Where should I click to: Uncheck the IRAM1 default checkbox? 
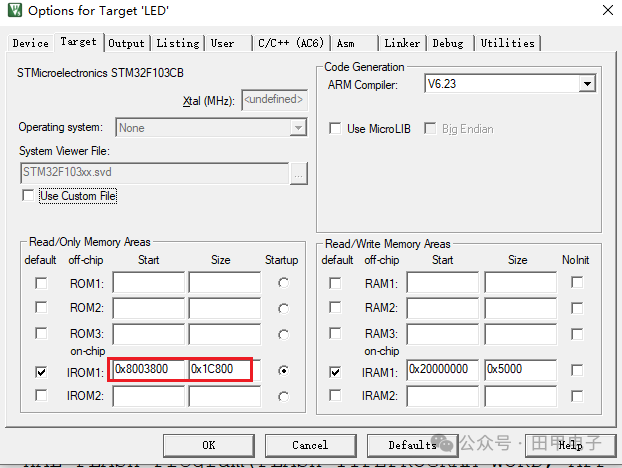coord(335,372)
